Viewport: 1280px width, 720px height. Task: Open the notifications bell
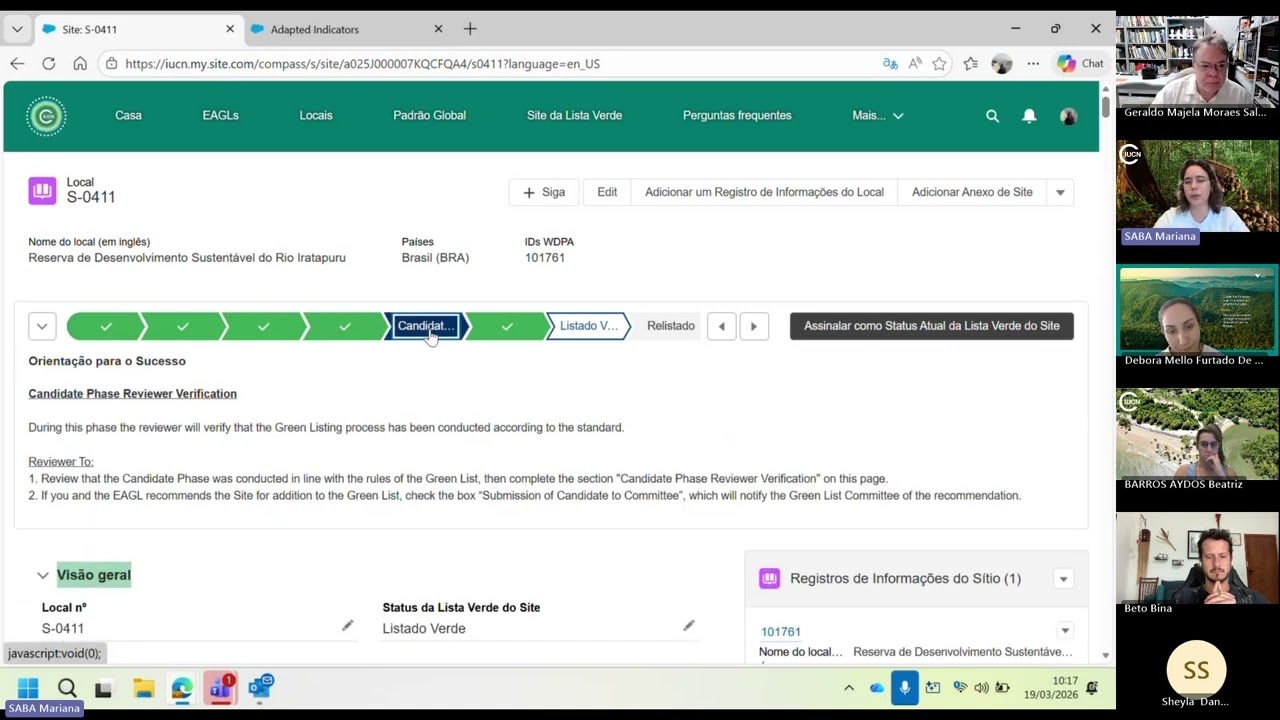(1029, 116)
